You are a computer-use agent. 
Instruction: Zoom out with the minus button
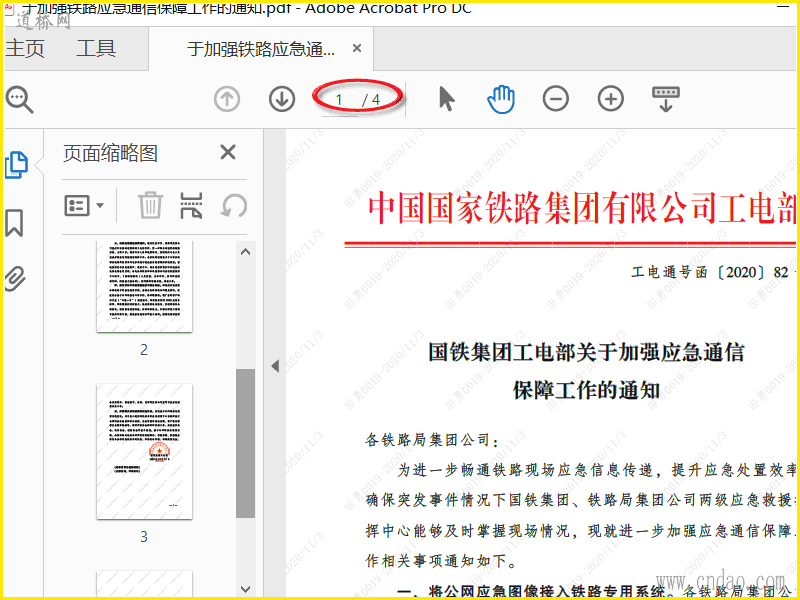tap(556, 98)
